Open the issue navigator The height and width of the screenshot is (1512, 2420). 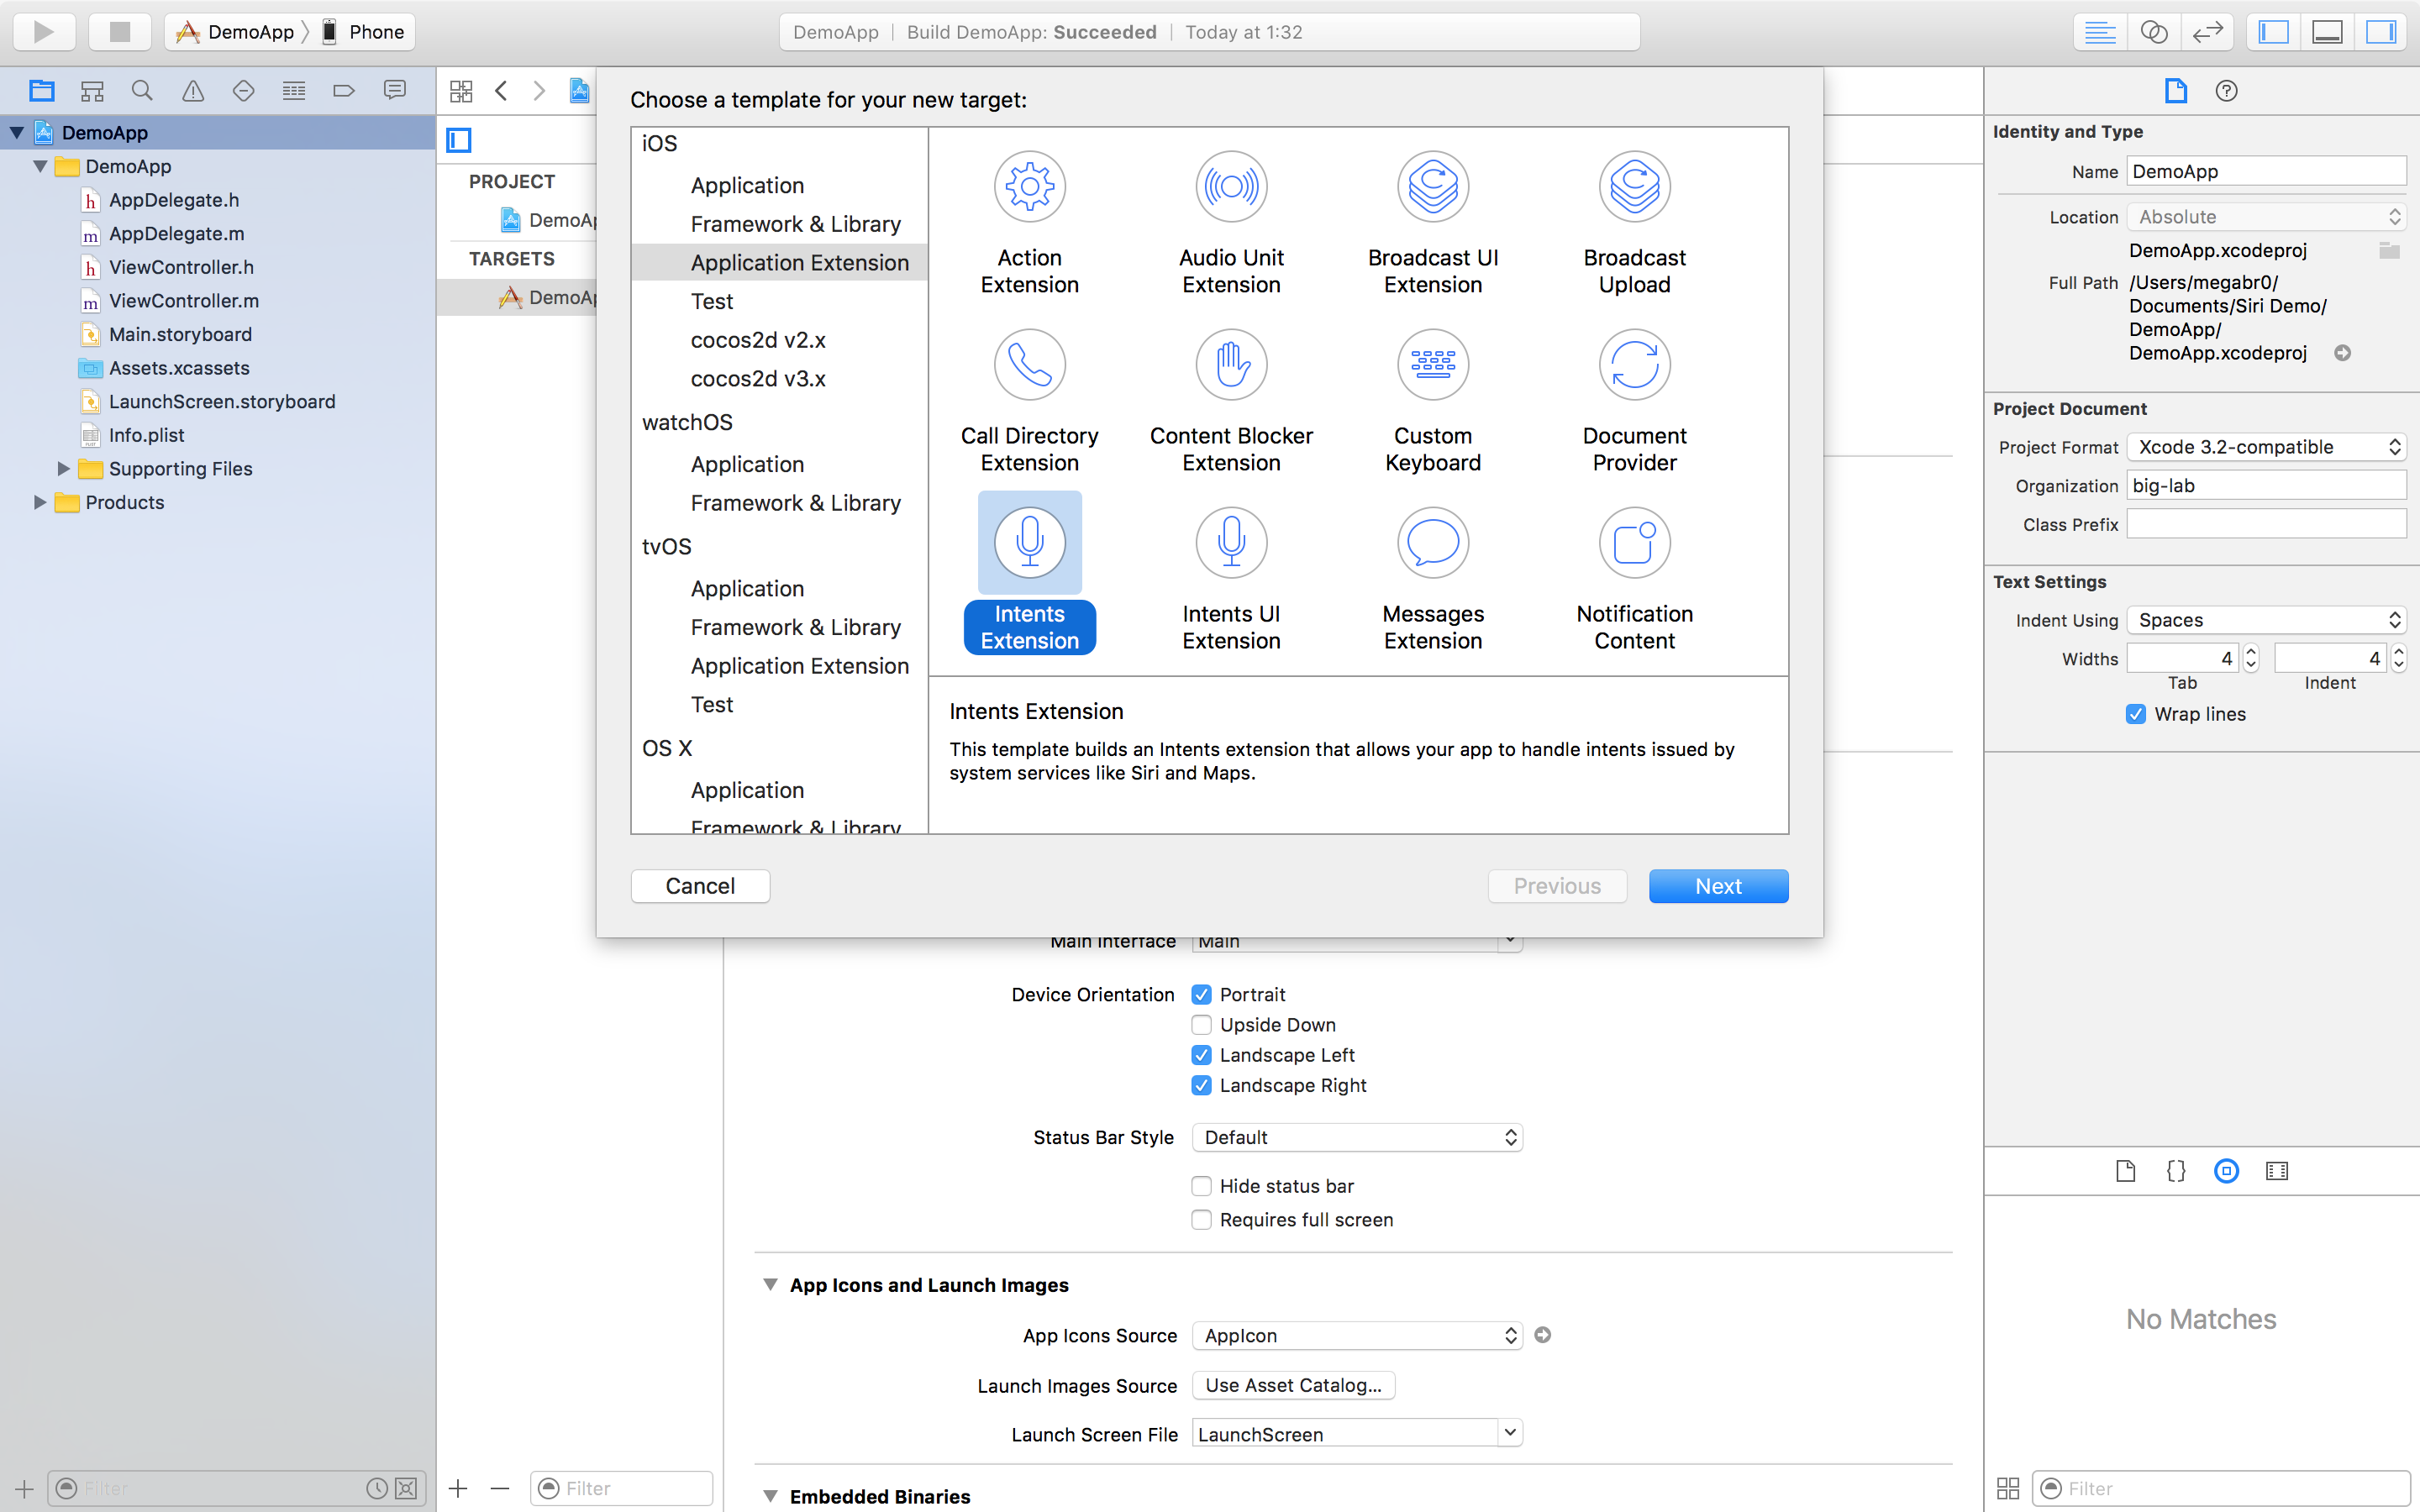tap(193, 91)
